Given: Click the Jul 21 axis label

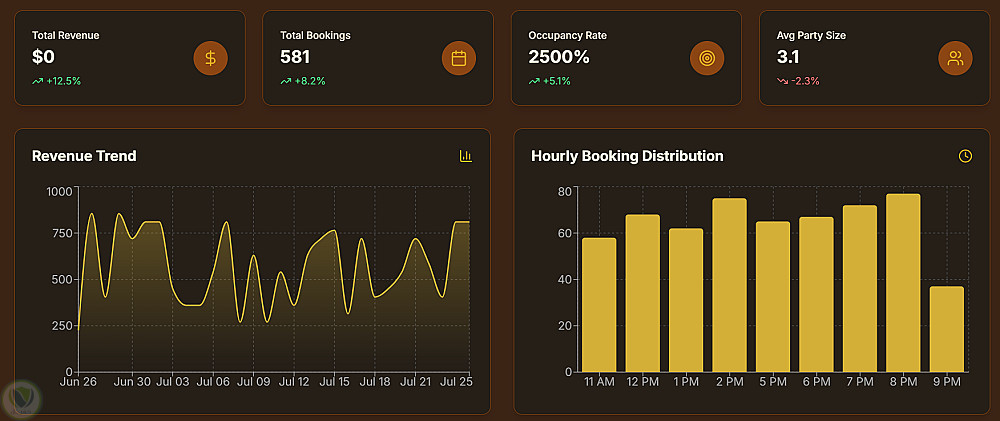Looking at the screenshot, I should [x=415, y=382].
